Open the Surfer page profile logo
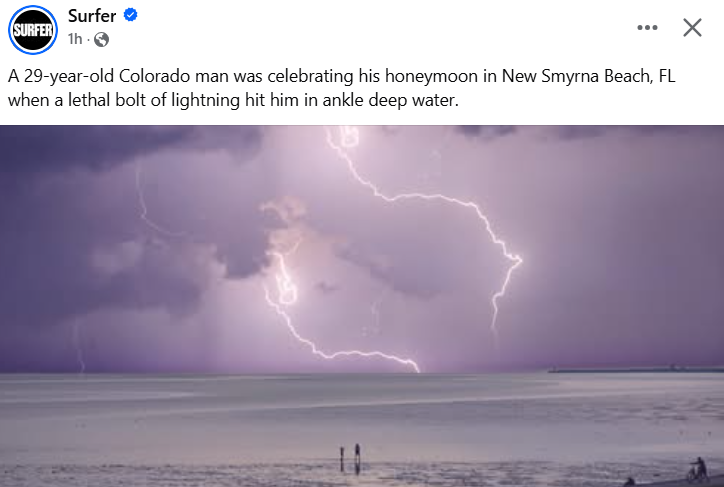This screenshot has height=487, width=724. click(33, 30)
